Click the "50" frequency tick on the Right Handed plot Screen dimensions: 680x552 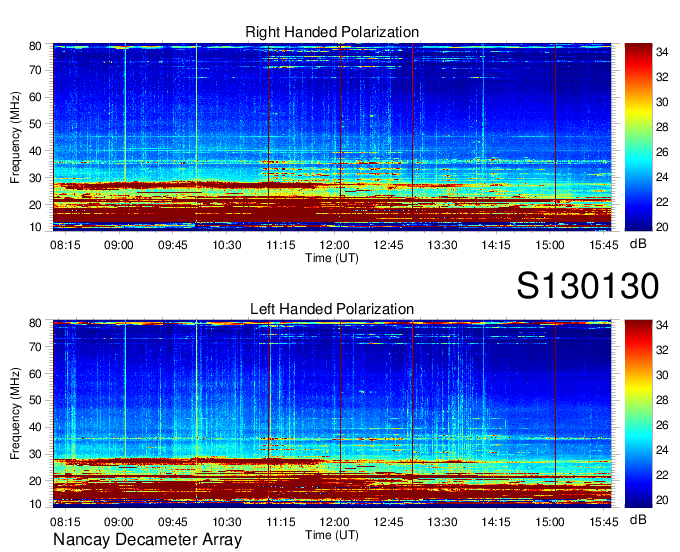(x=35, y=124)
